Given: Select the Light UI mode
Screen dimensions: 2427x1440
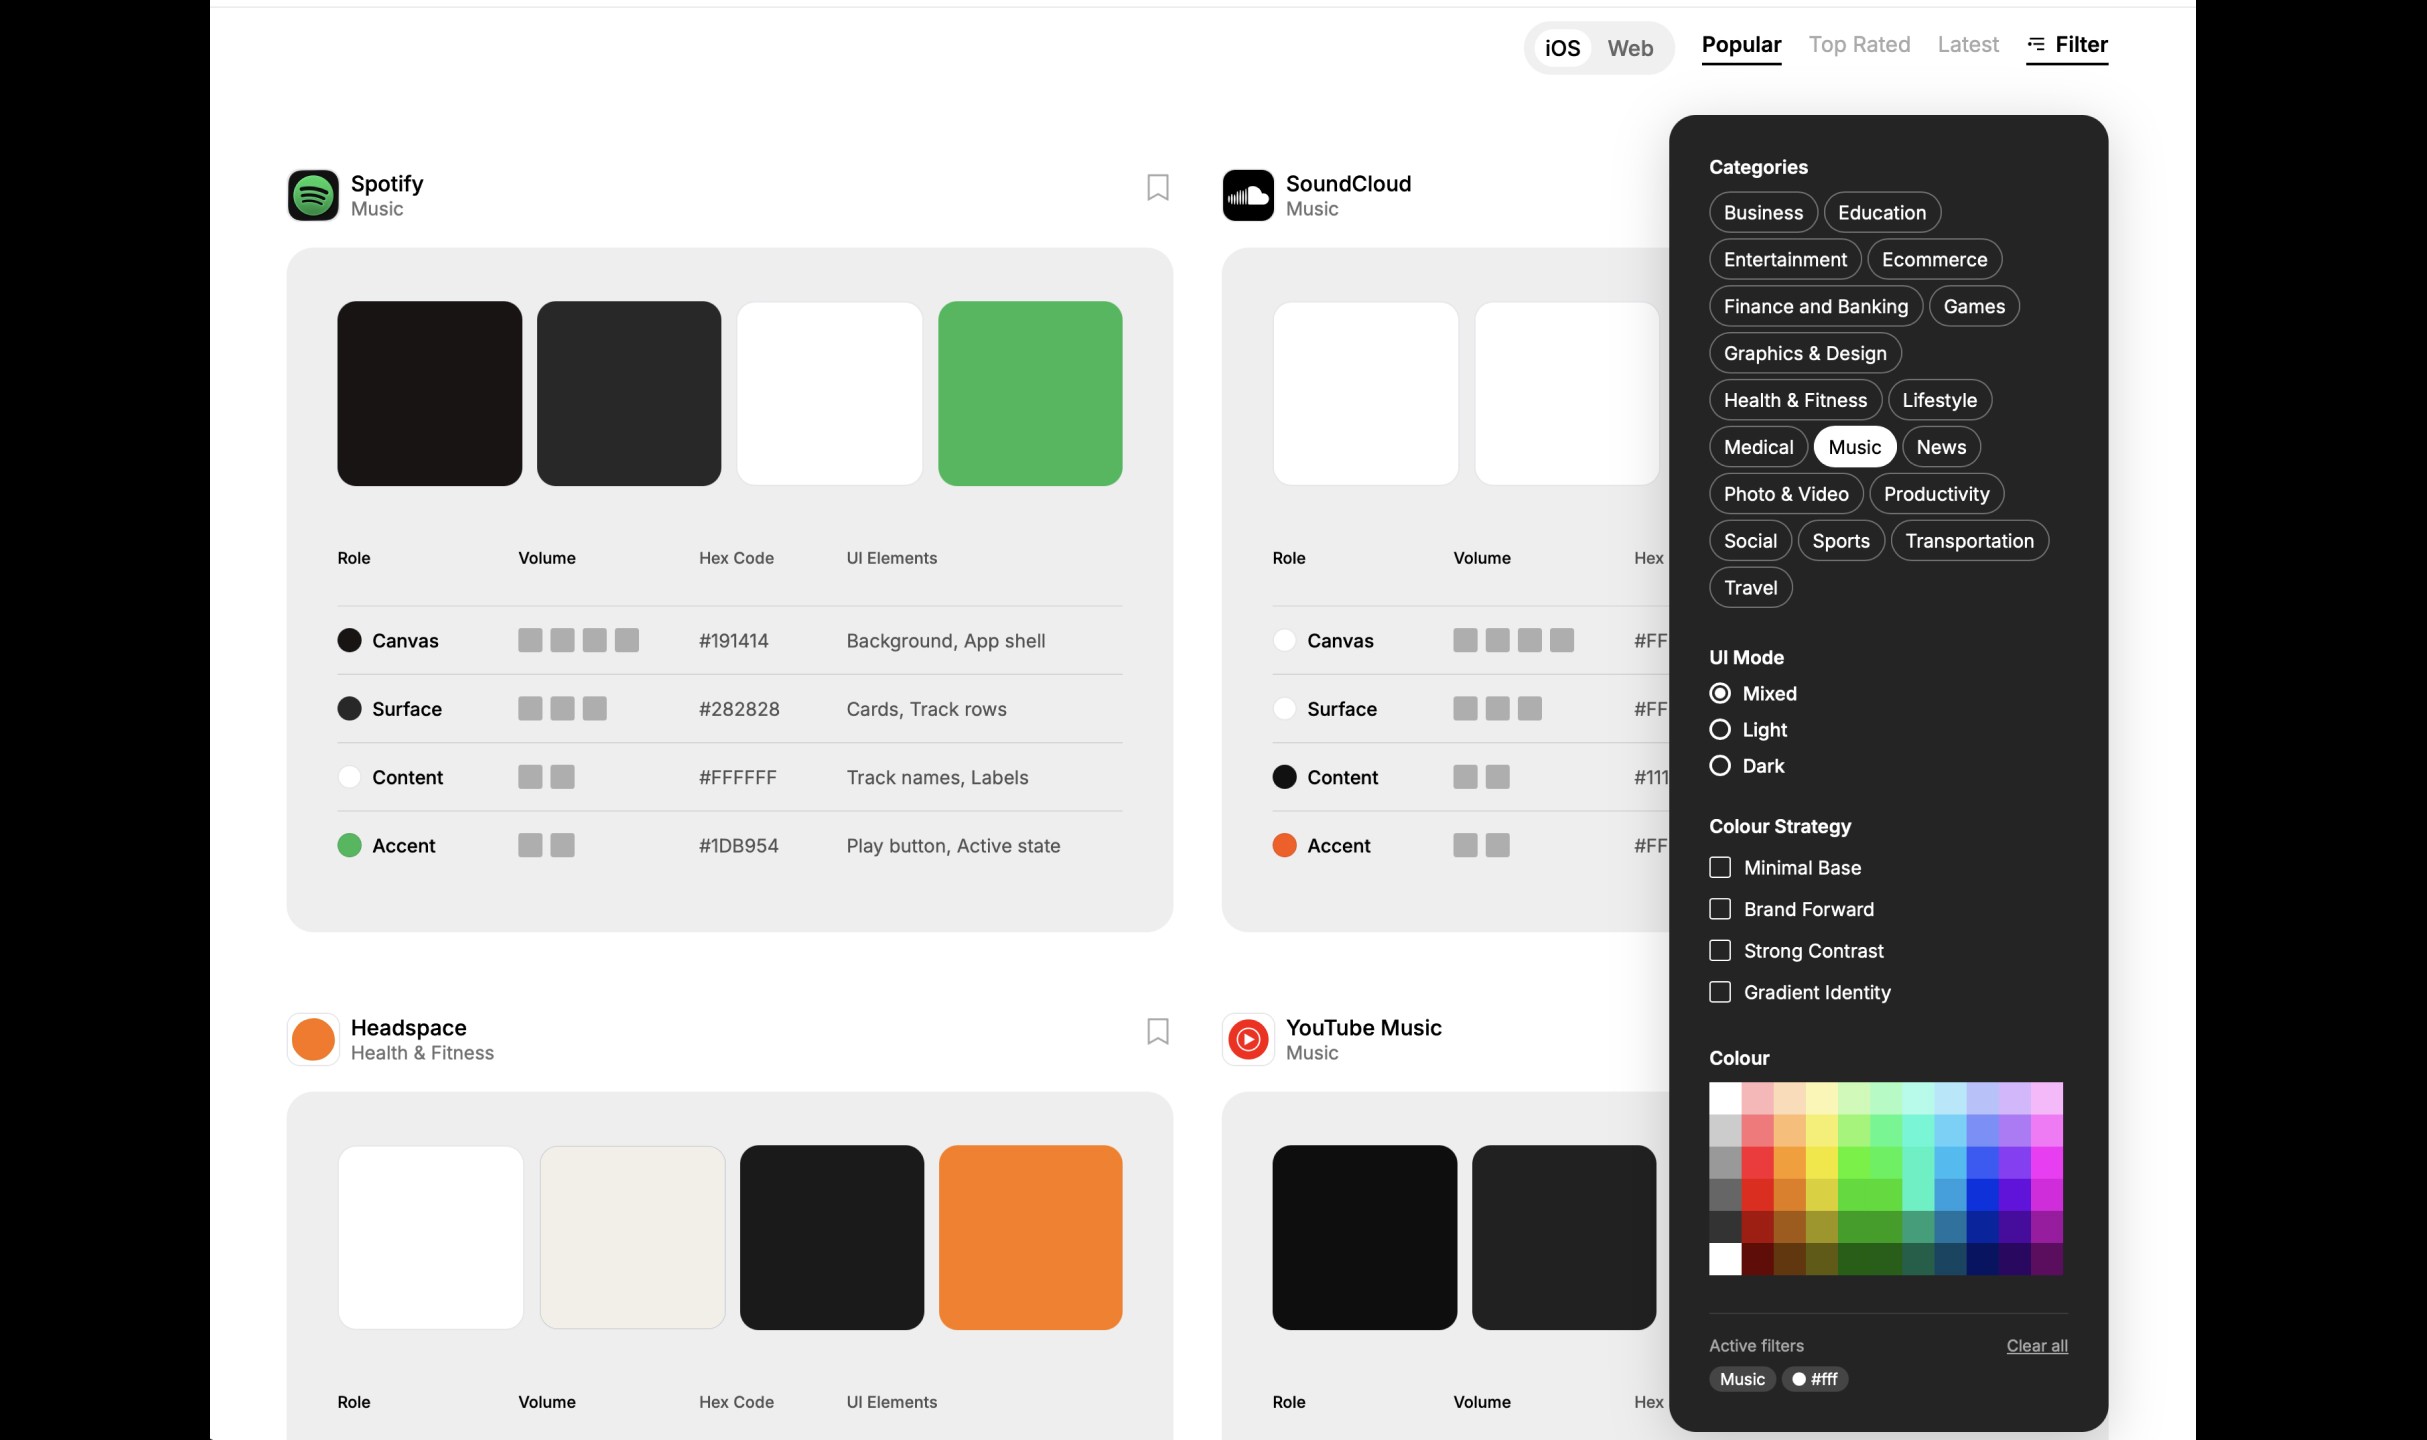Looking at the screenshot, I should pyautogui.click(x=1720, y=730).
